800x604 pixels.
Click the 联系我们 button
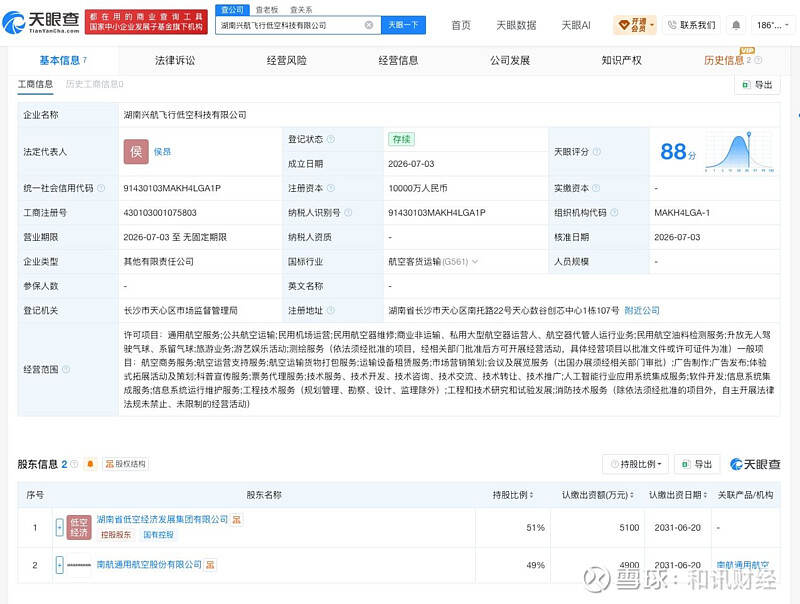(692, 24)
